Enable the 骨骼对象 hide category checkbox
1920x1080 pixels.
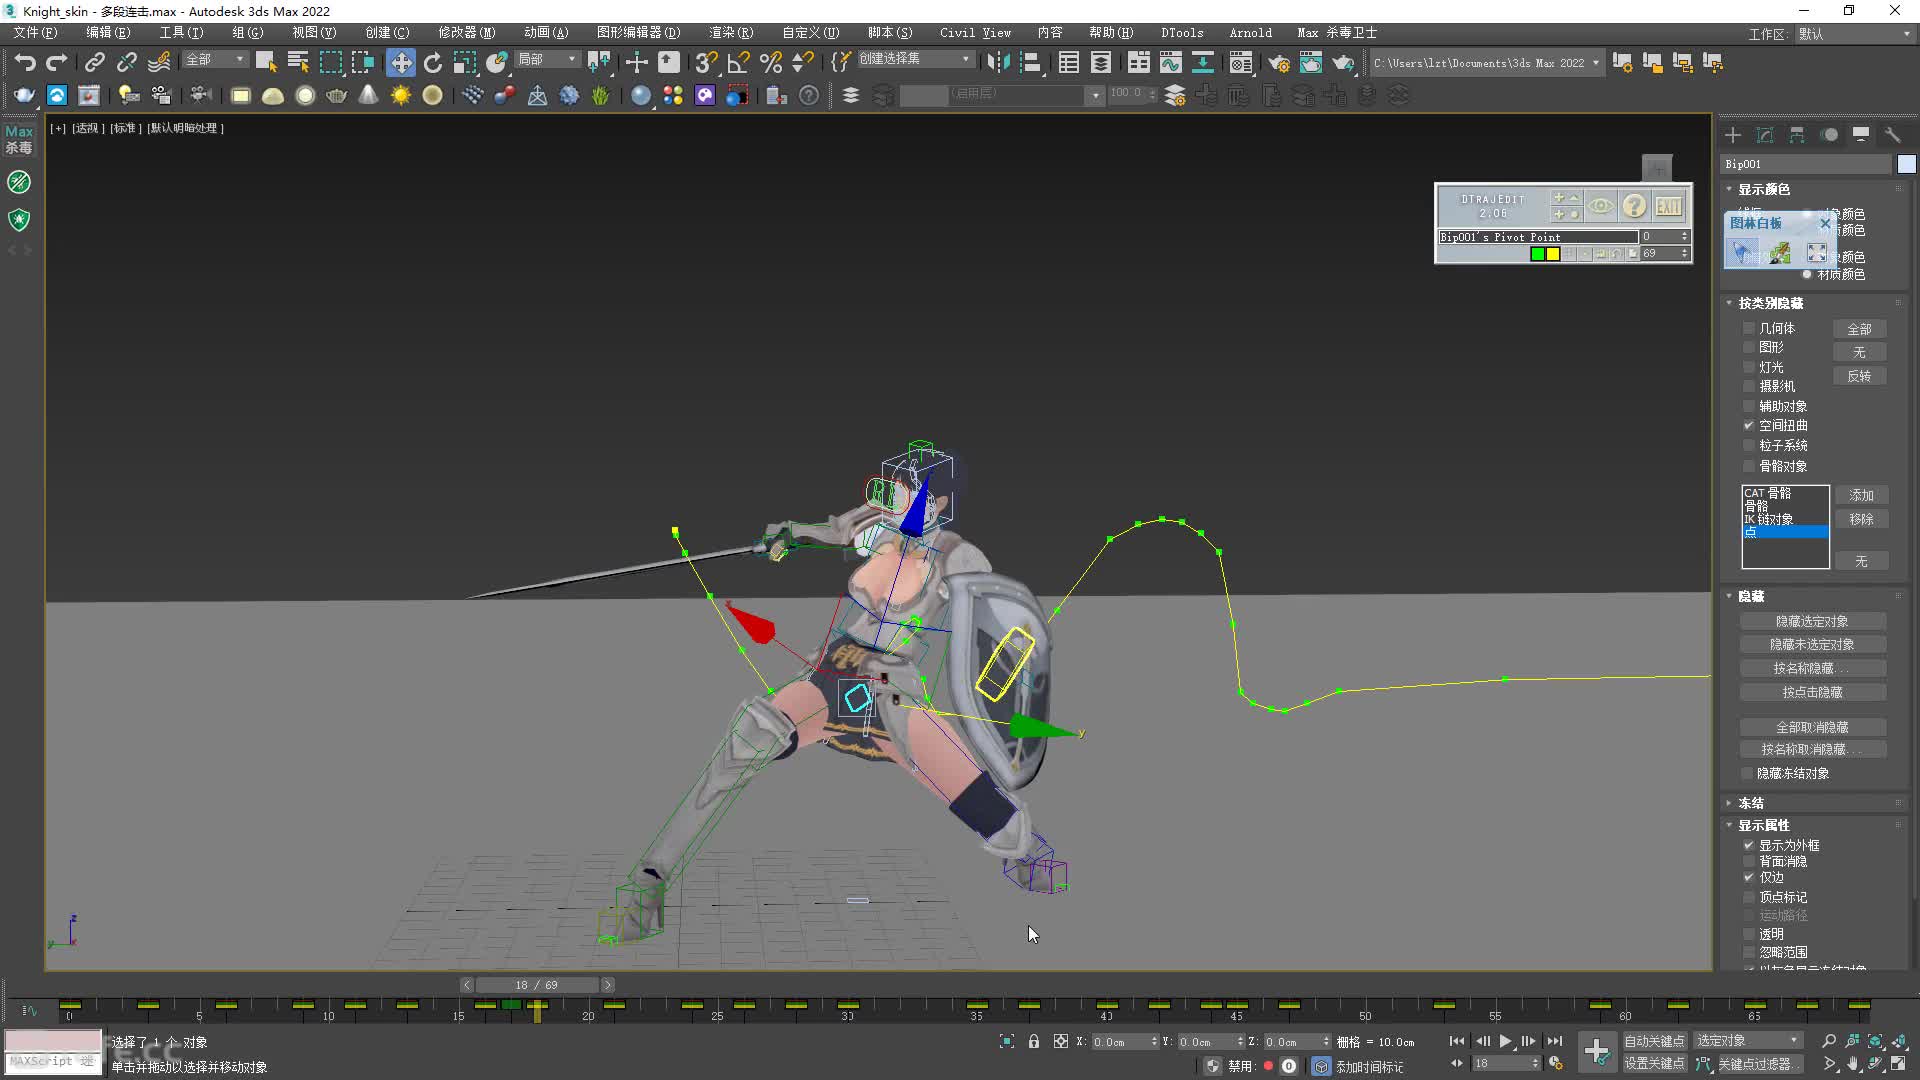pos(1749,466)
